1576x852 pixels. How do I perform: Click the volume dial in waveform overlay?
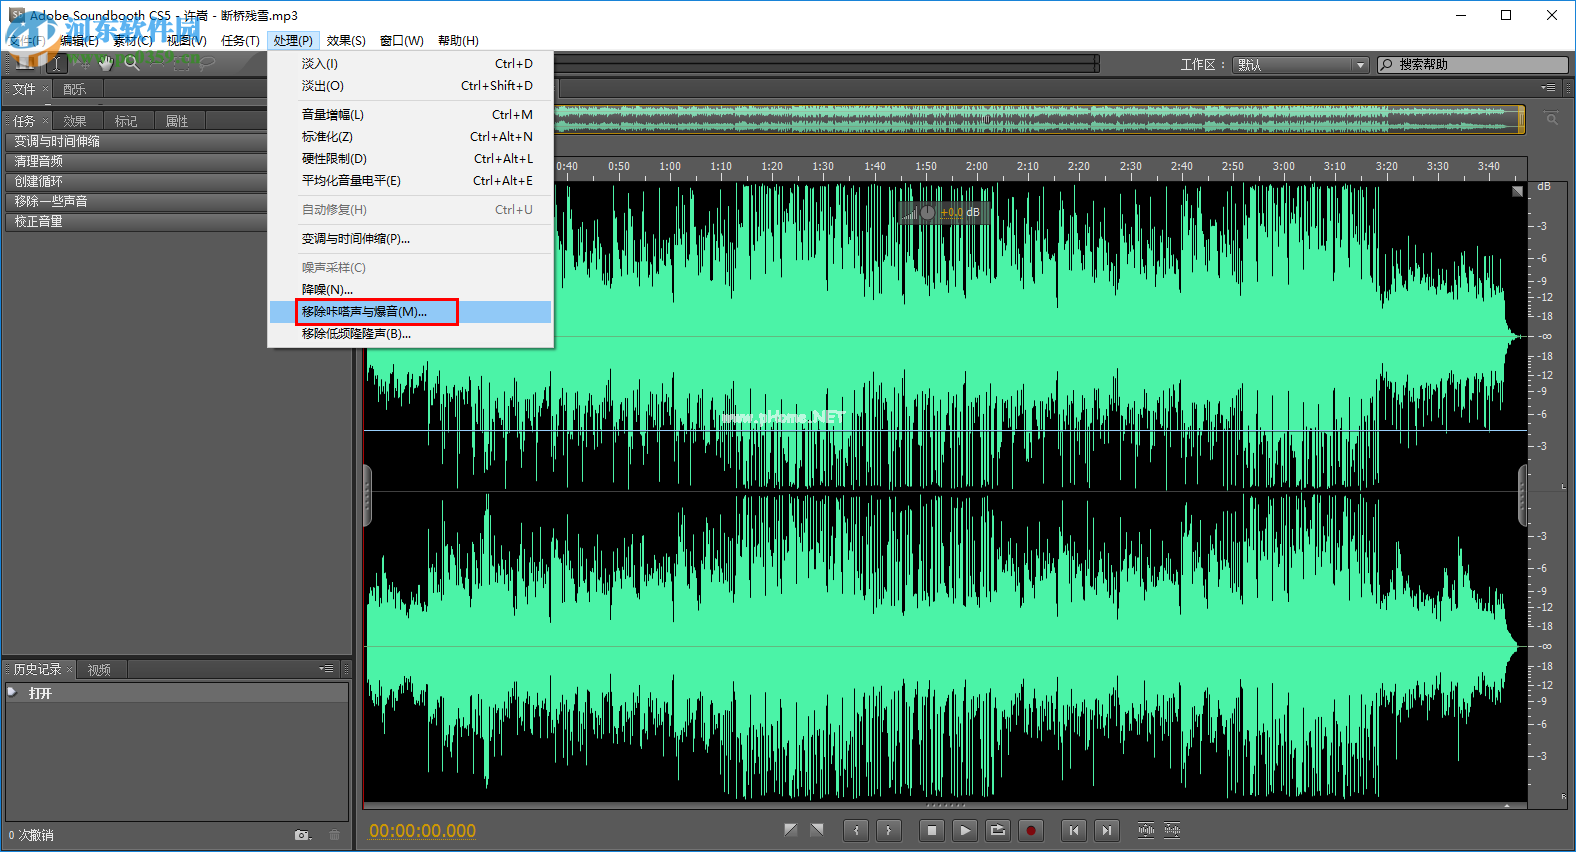(927, 212)
